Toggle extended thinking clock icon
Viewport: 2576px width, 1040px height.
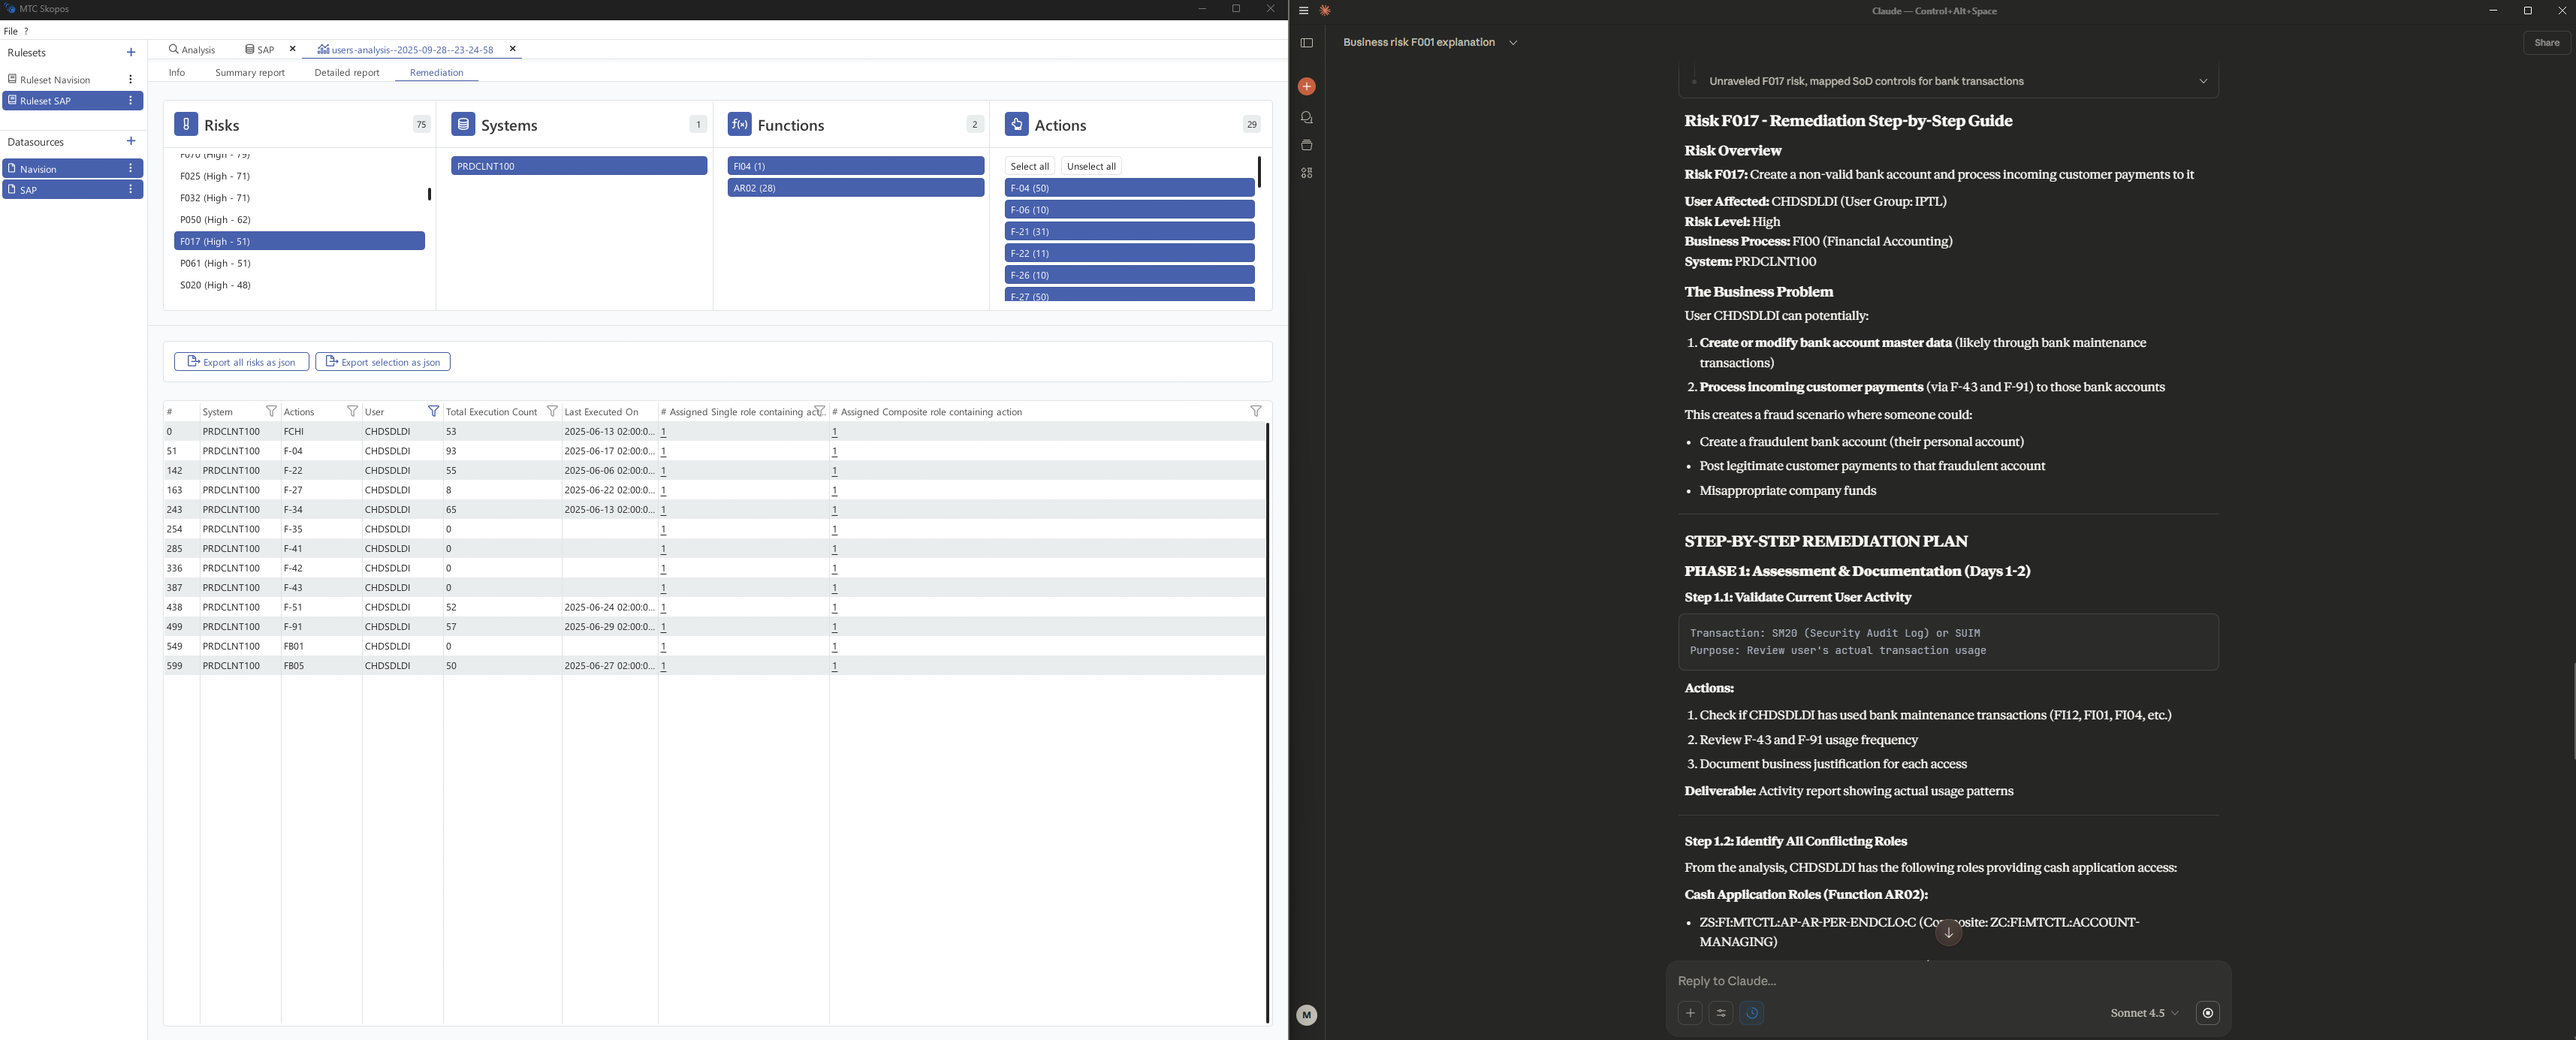(1751, 1013)
